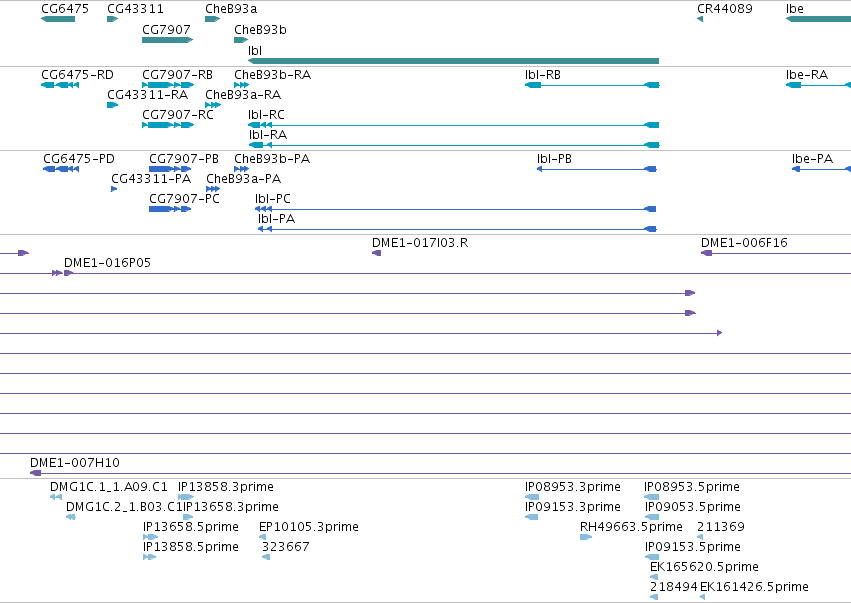Click EST DMG1C.2_1.B03.C1
The height and width of the screenshot is (603, 851).
71,517
